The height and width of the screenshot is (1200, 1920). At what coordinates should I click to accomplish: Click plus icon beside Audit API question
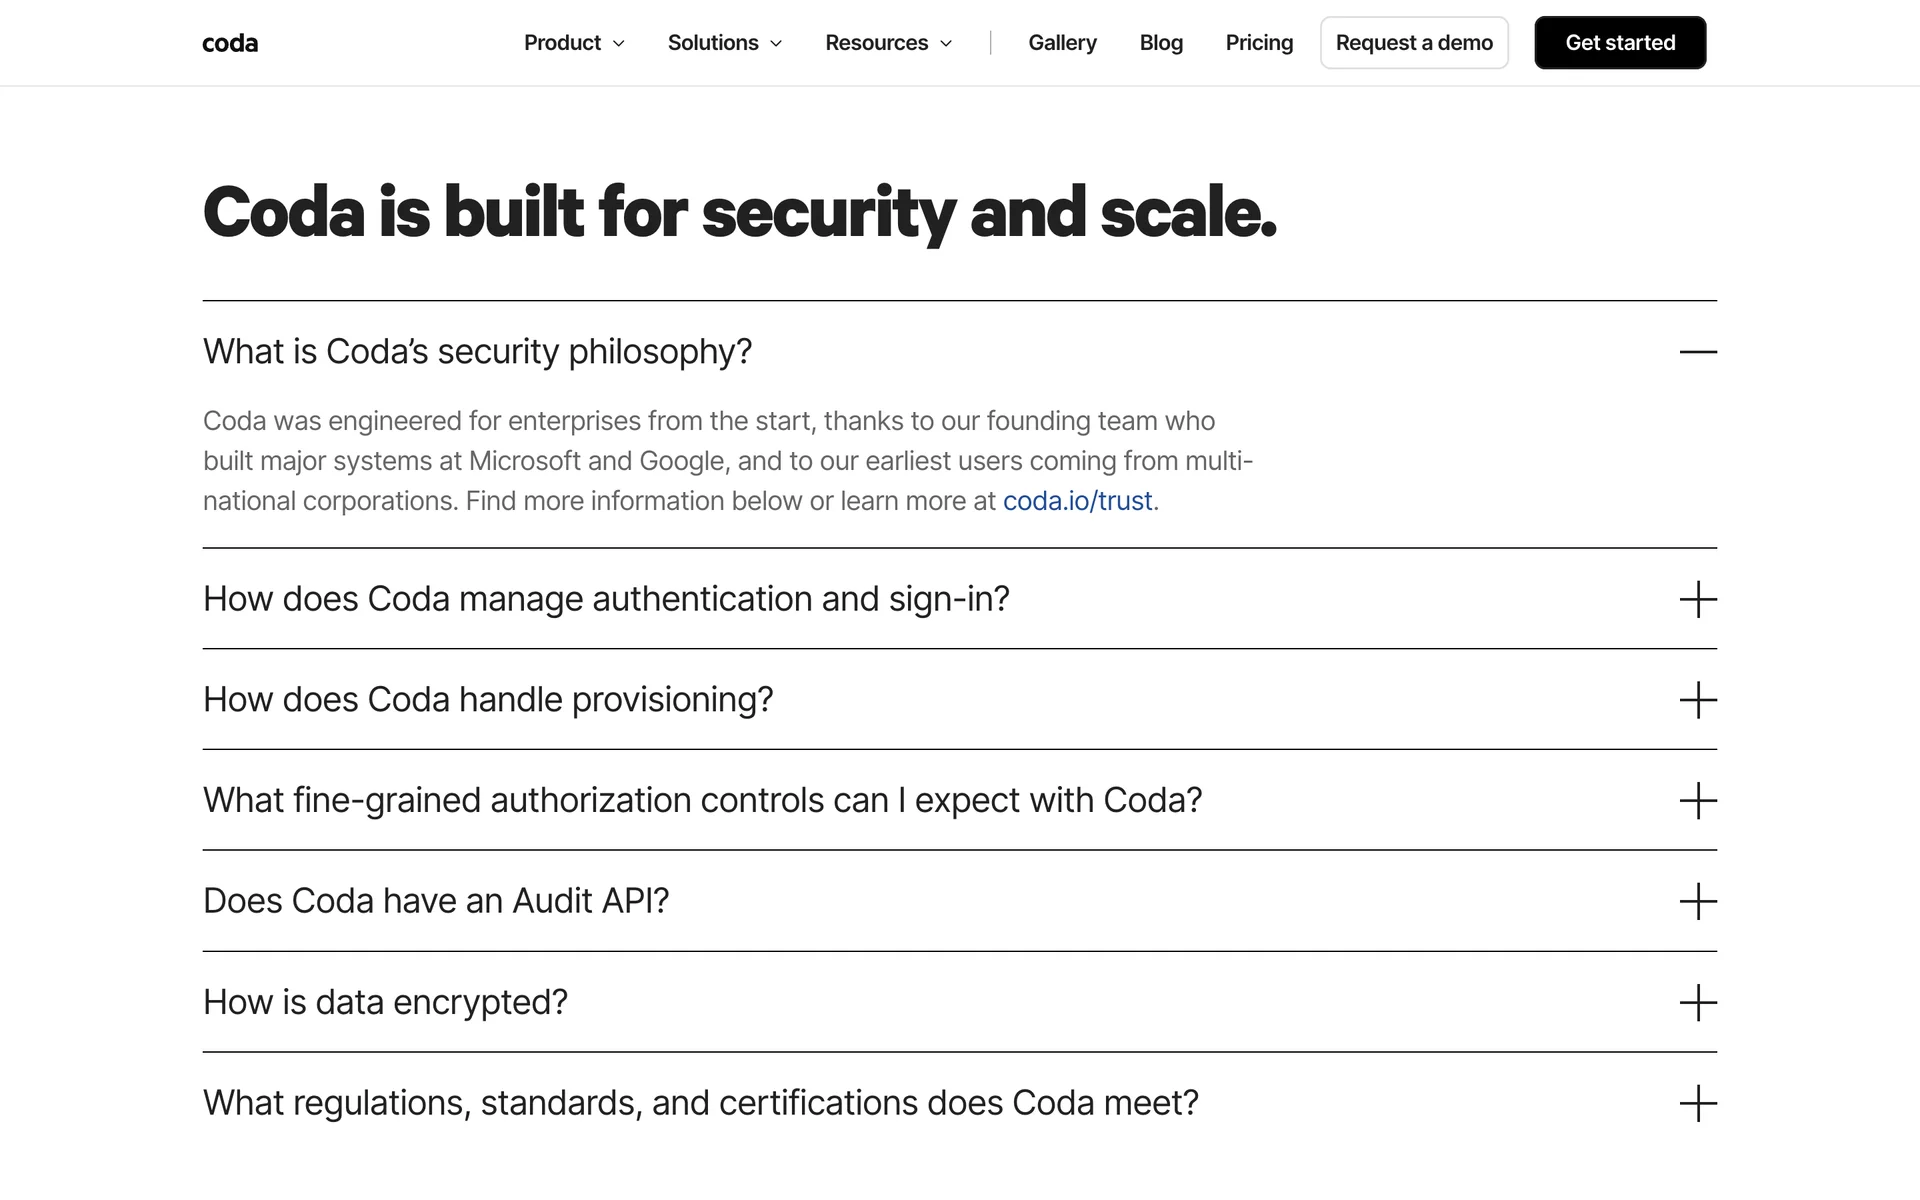(x=1697, y=901)
